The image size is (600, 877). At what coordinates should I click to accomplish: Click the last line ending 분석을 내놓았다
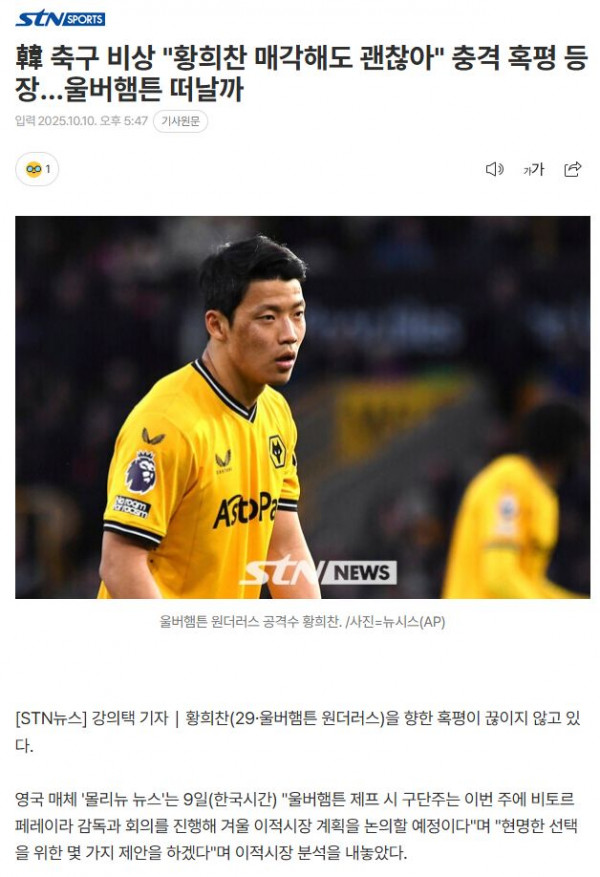tap(211, 853)
